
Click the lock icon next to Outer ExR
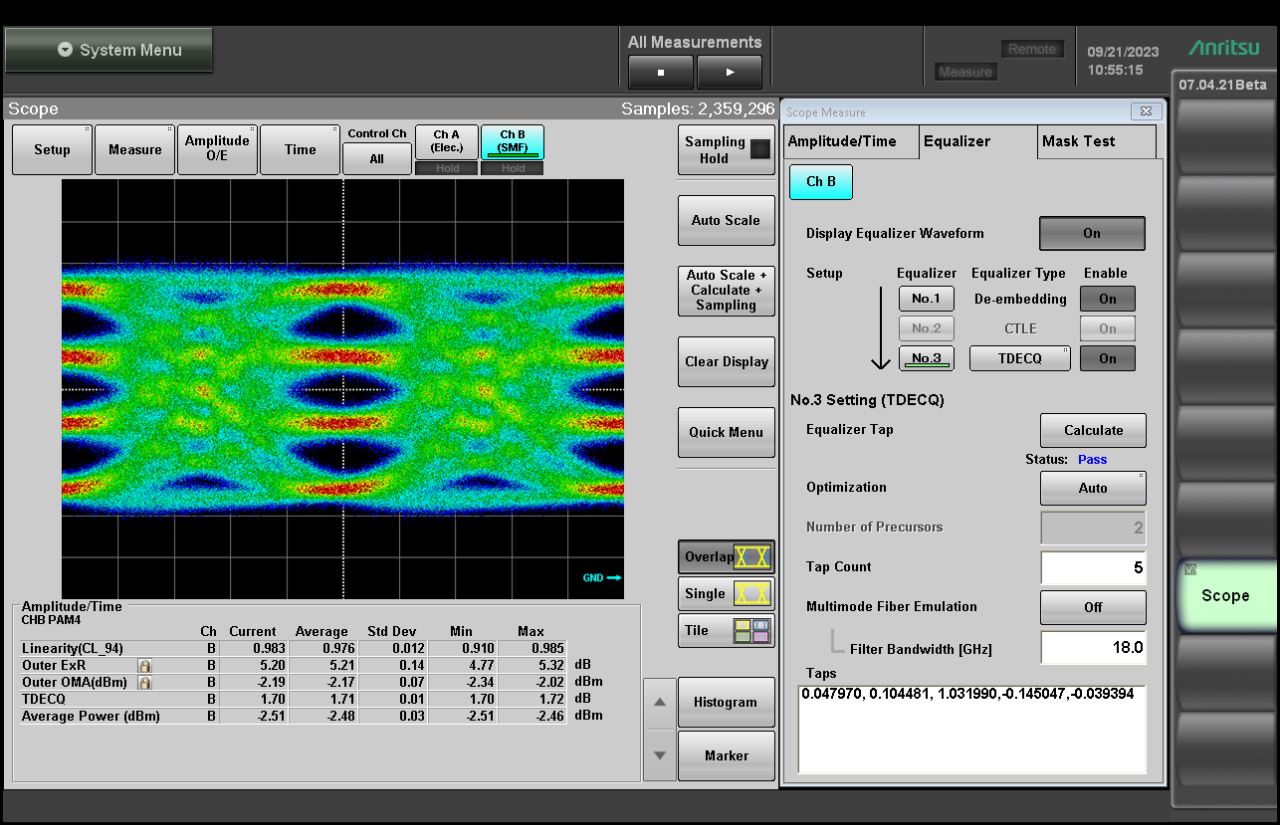pos(145,665)
